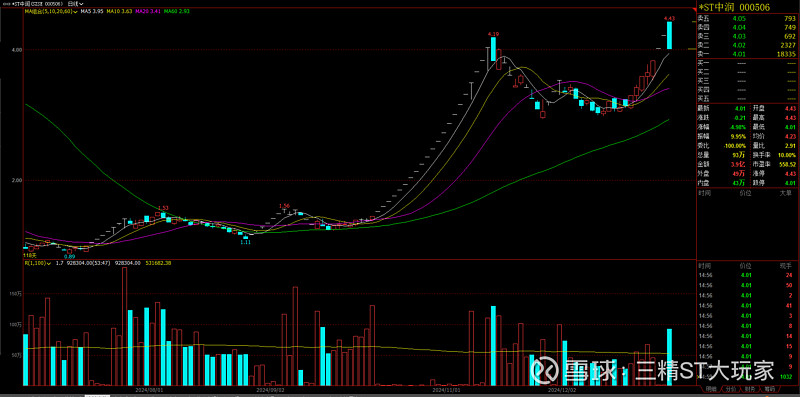This screenshot has width=800, height=397.
Task: Click the 振幅 9.95% value
Action: coord(738,136)
